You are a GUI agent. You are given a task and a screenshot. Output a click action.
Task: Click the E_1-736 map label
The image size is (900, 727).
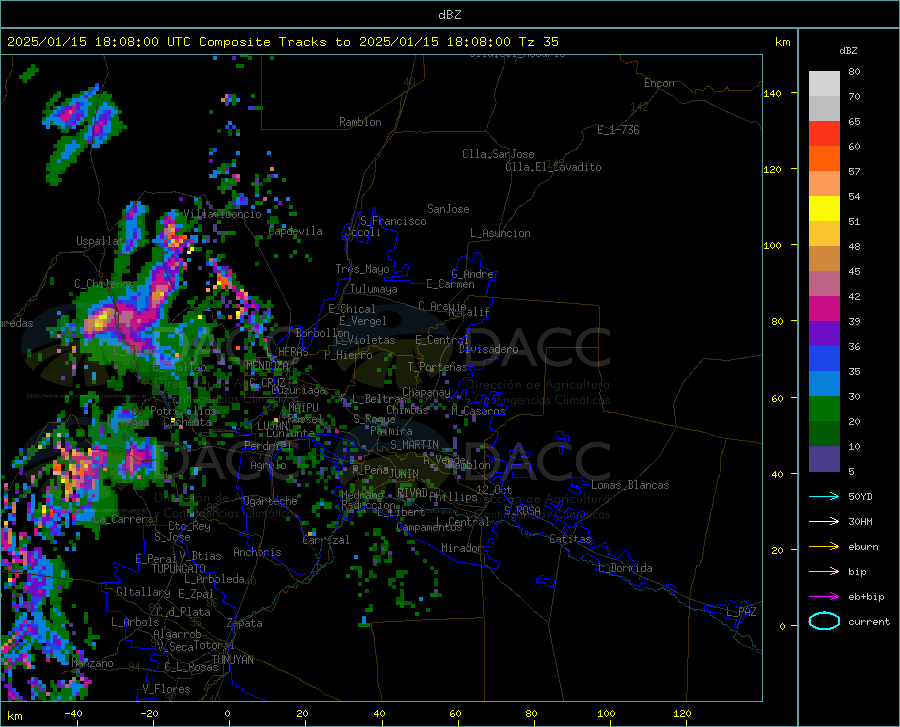(618, 130)
